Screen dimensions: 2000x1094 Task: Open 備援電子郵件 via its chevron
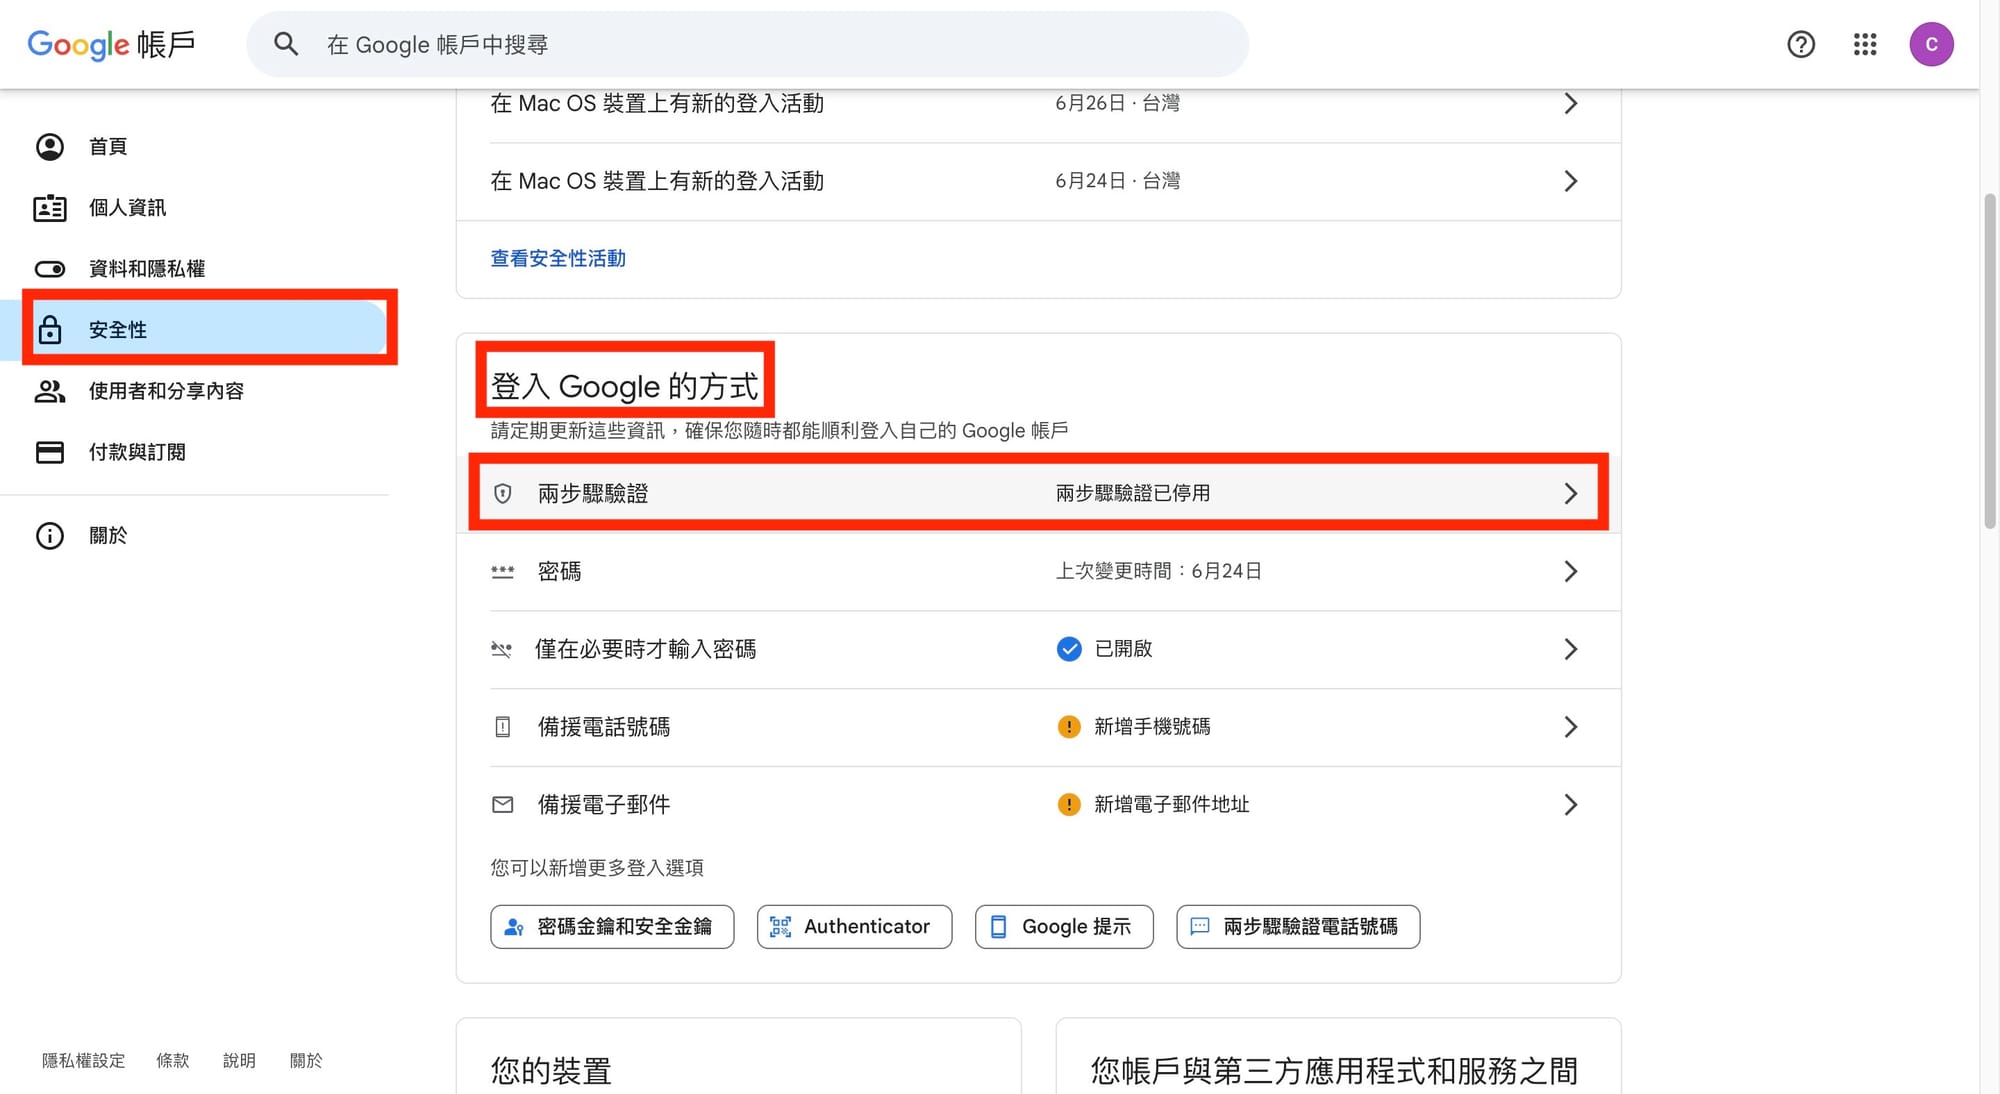pos(1571,805)
